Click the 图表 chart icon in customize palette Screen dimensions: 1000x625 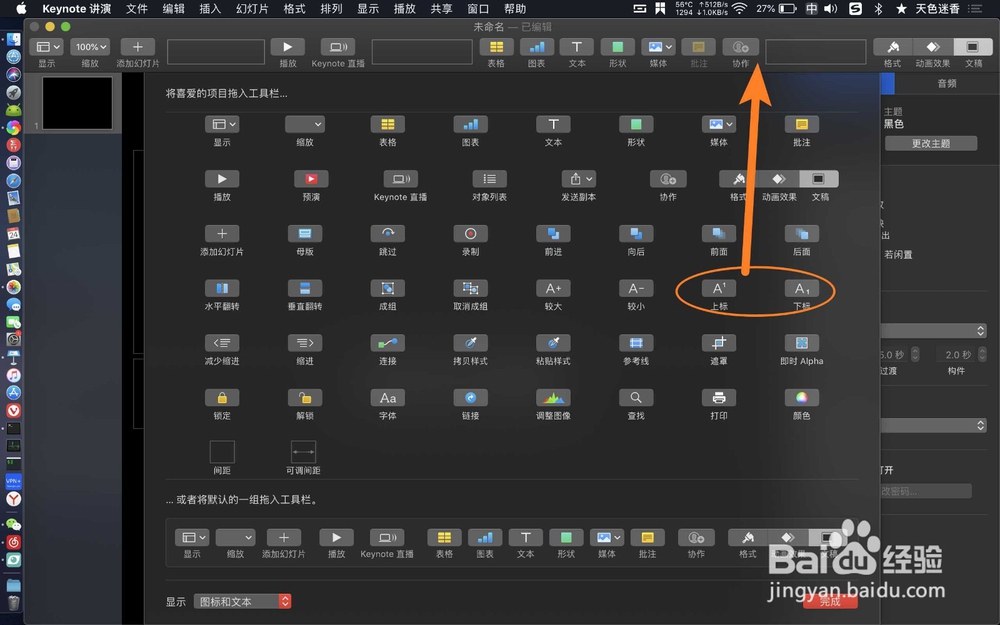click(471, 124)
